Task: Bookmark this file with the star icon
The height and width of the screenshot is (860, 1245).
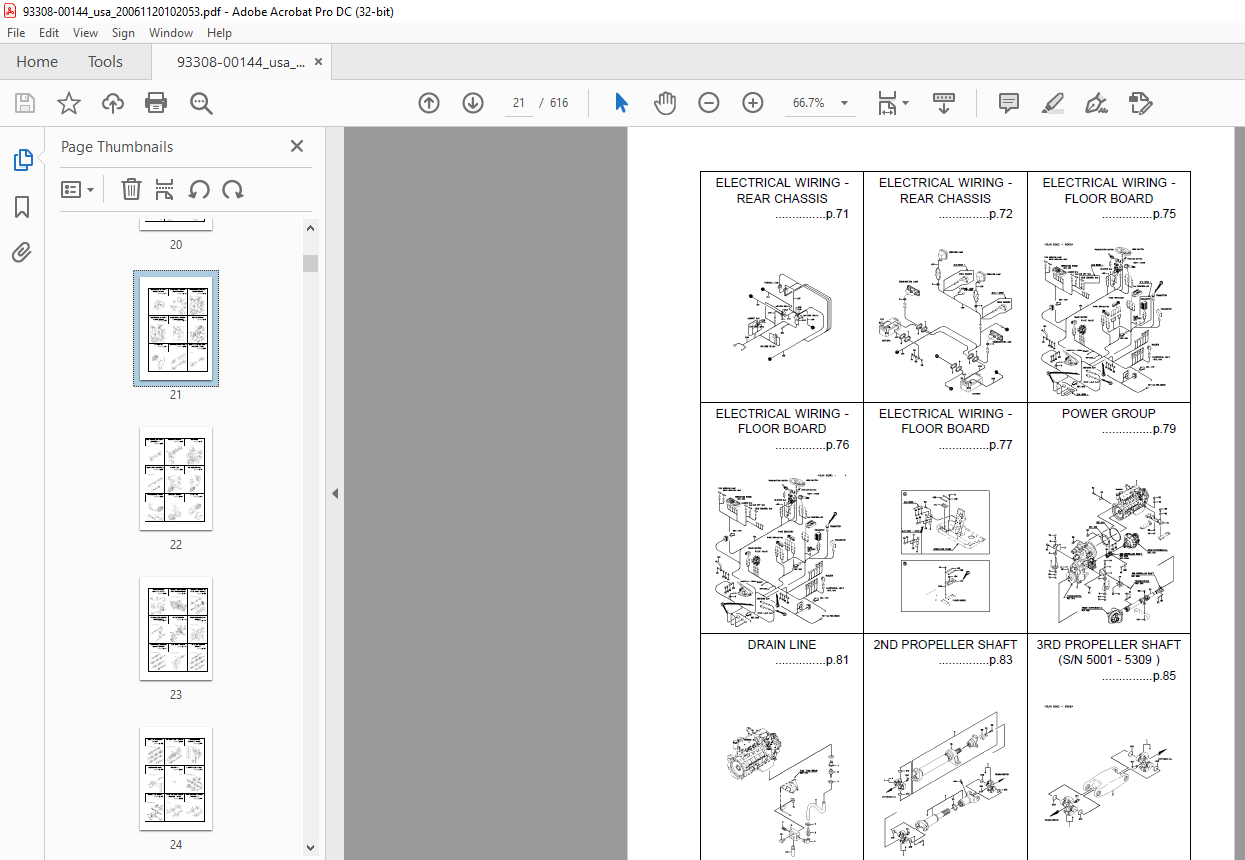Action: [x=69, y=103]
